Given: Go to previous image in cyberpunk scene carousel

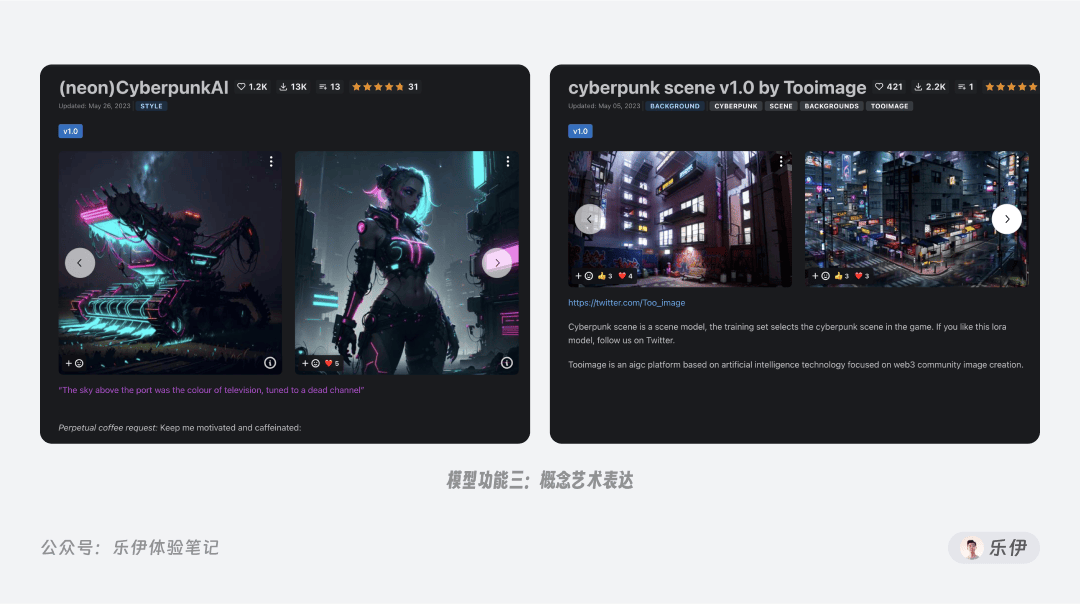Looking at the screenshot, I should tap(589, 219).
